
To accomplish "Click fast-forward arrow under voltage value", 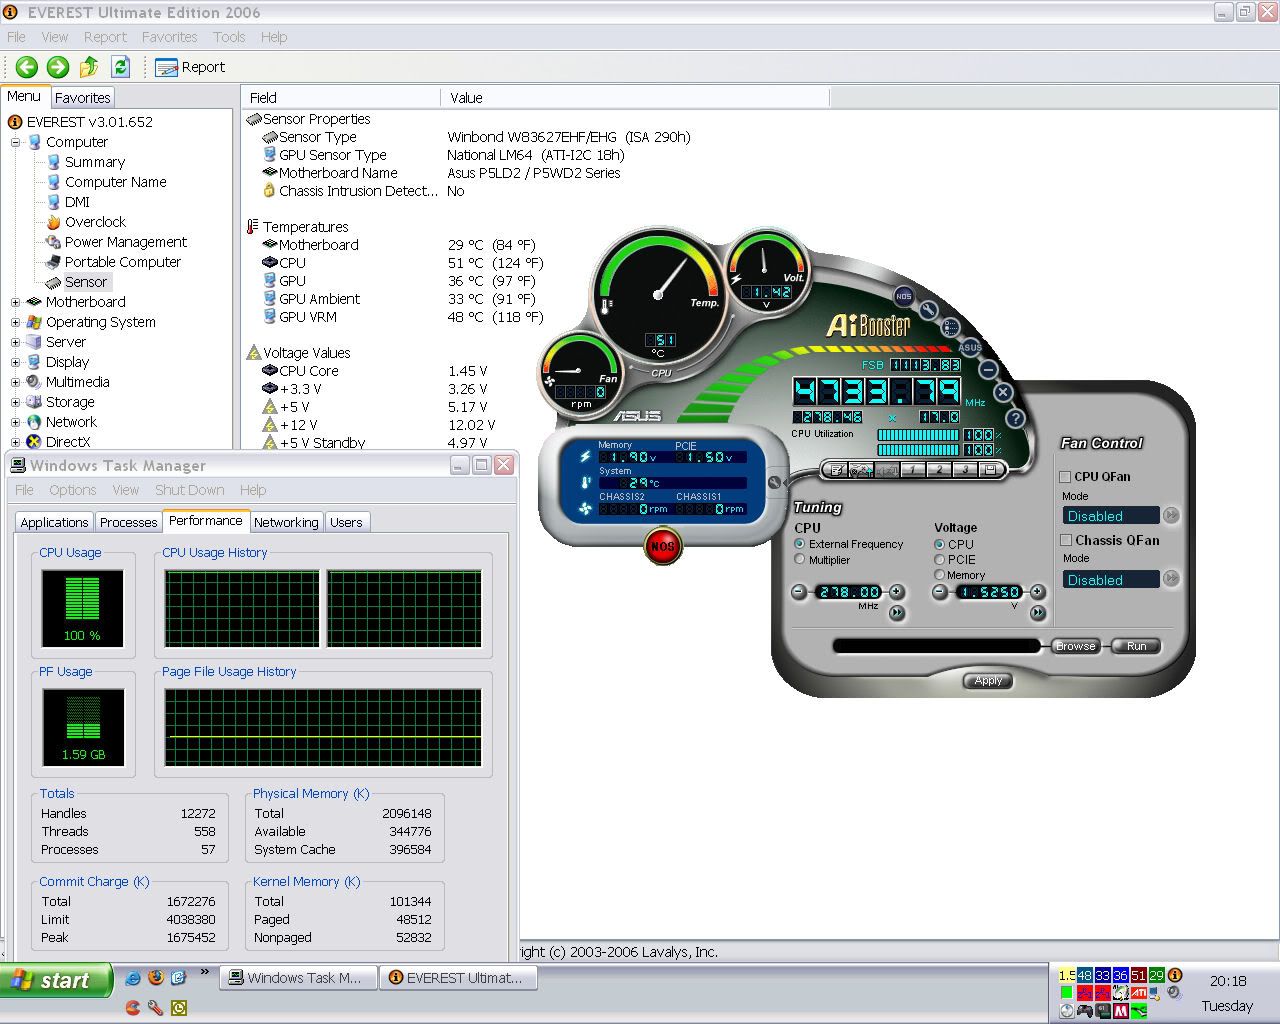I will pos(1038,613).
